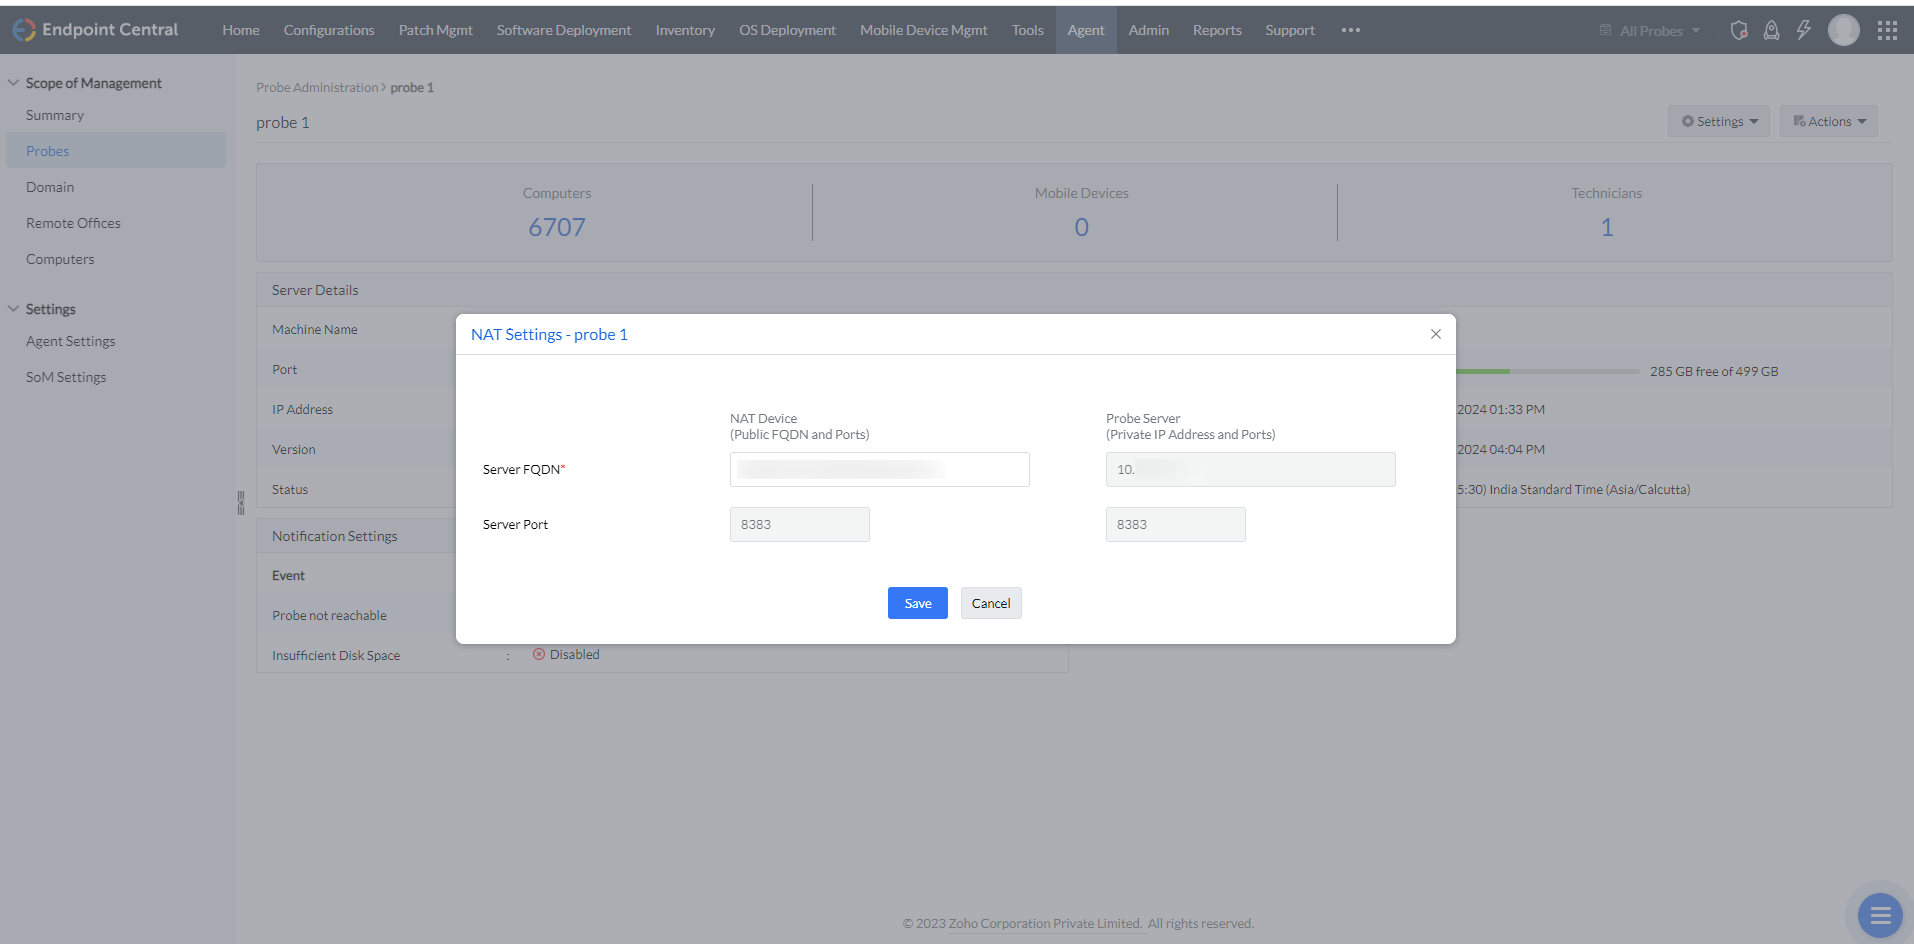This screenshot has width=1914, height=944.
Task: Open the All Probes dropdown
Action: (x=1649, y=31)
